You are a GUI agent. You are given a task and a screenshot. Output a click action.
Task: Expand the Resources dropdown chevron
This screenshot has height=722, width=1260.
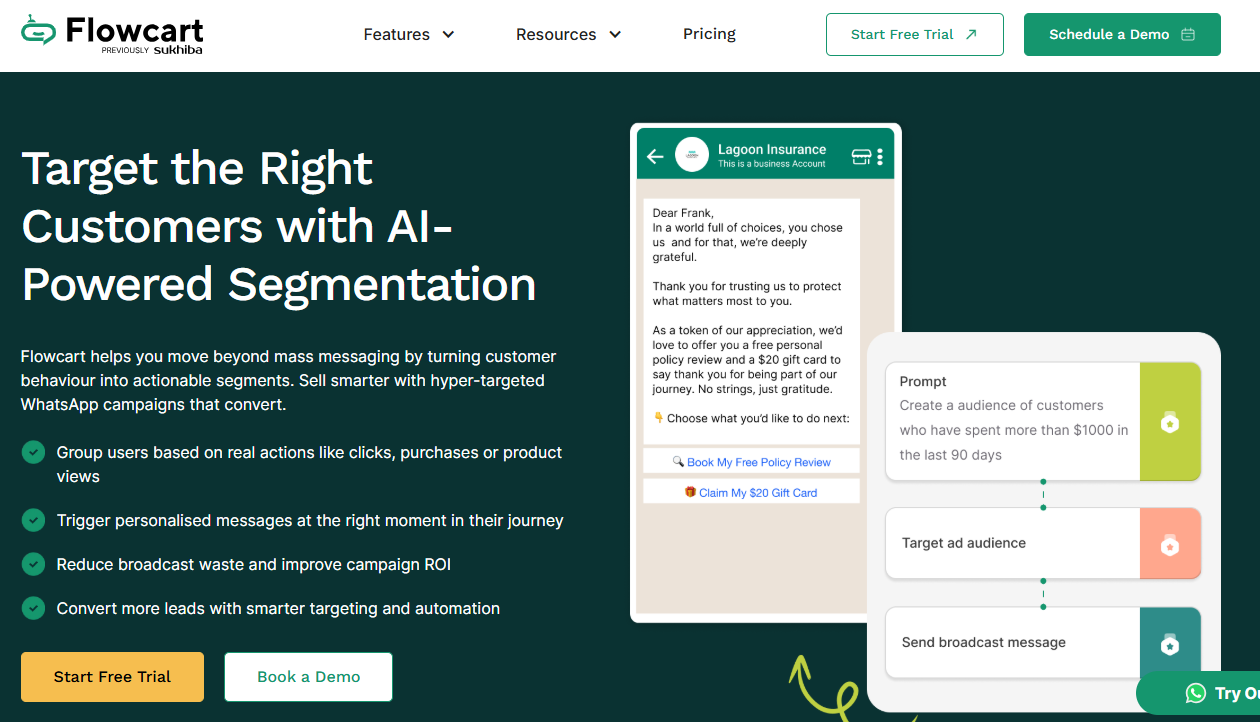pos(615,35)
